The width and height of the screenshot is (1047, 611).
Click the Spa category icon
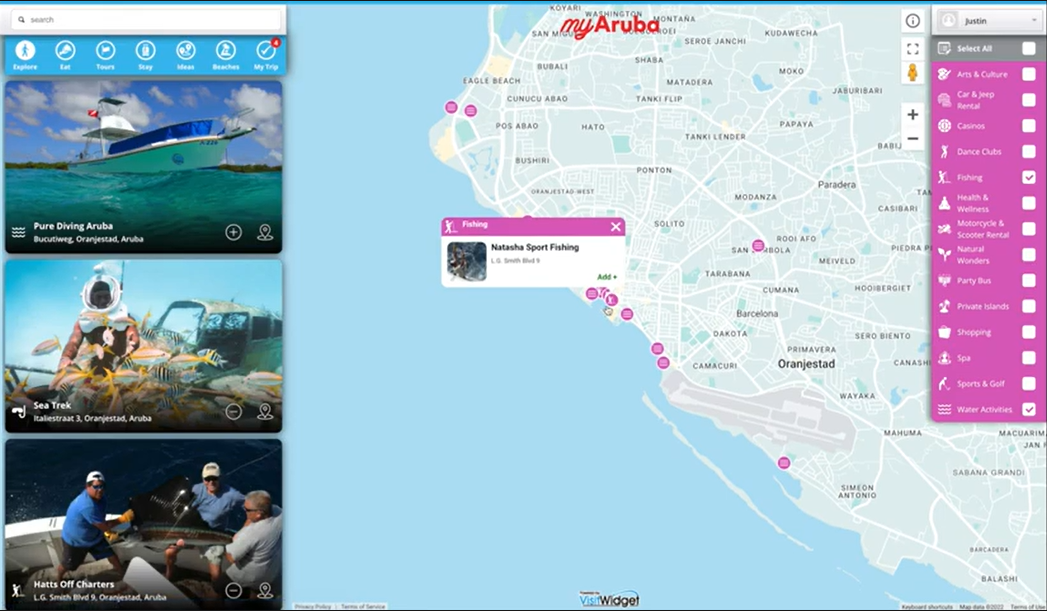pos(944,358)
